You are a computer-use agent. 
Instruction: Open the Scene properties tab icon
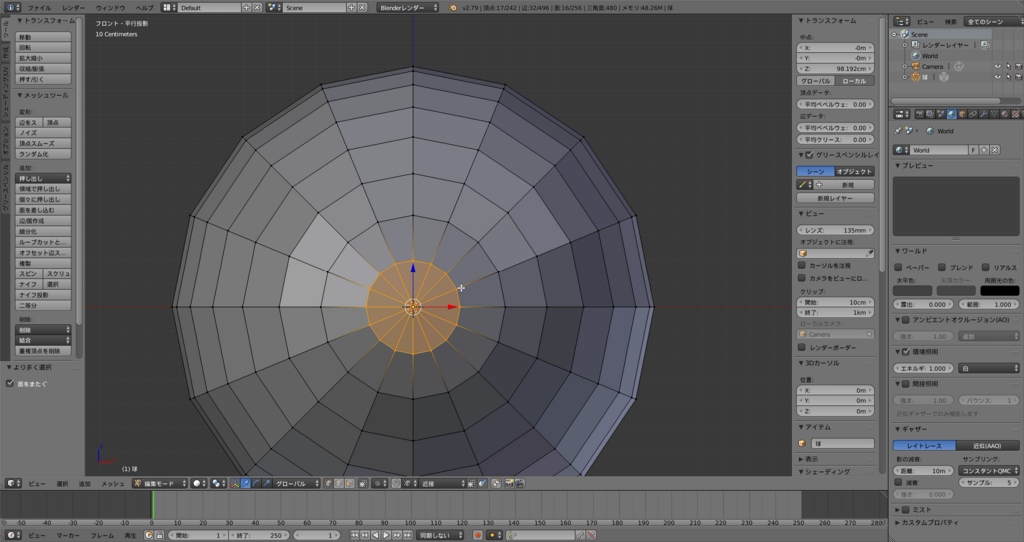941,114
